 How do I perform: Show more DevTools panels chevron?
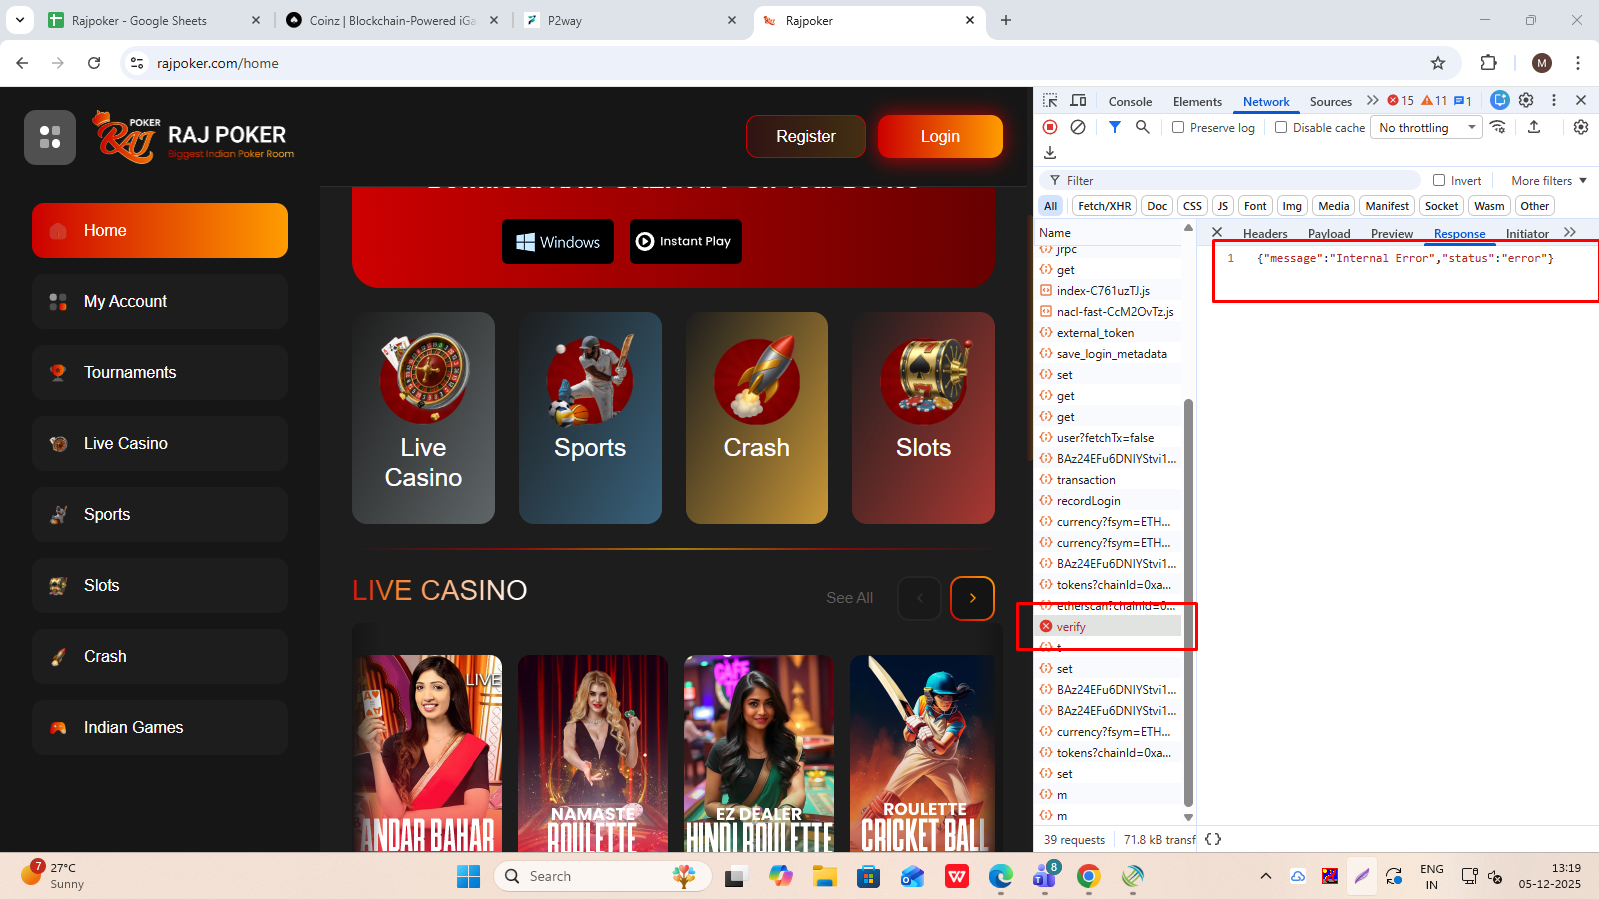coord(1373,101)
